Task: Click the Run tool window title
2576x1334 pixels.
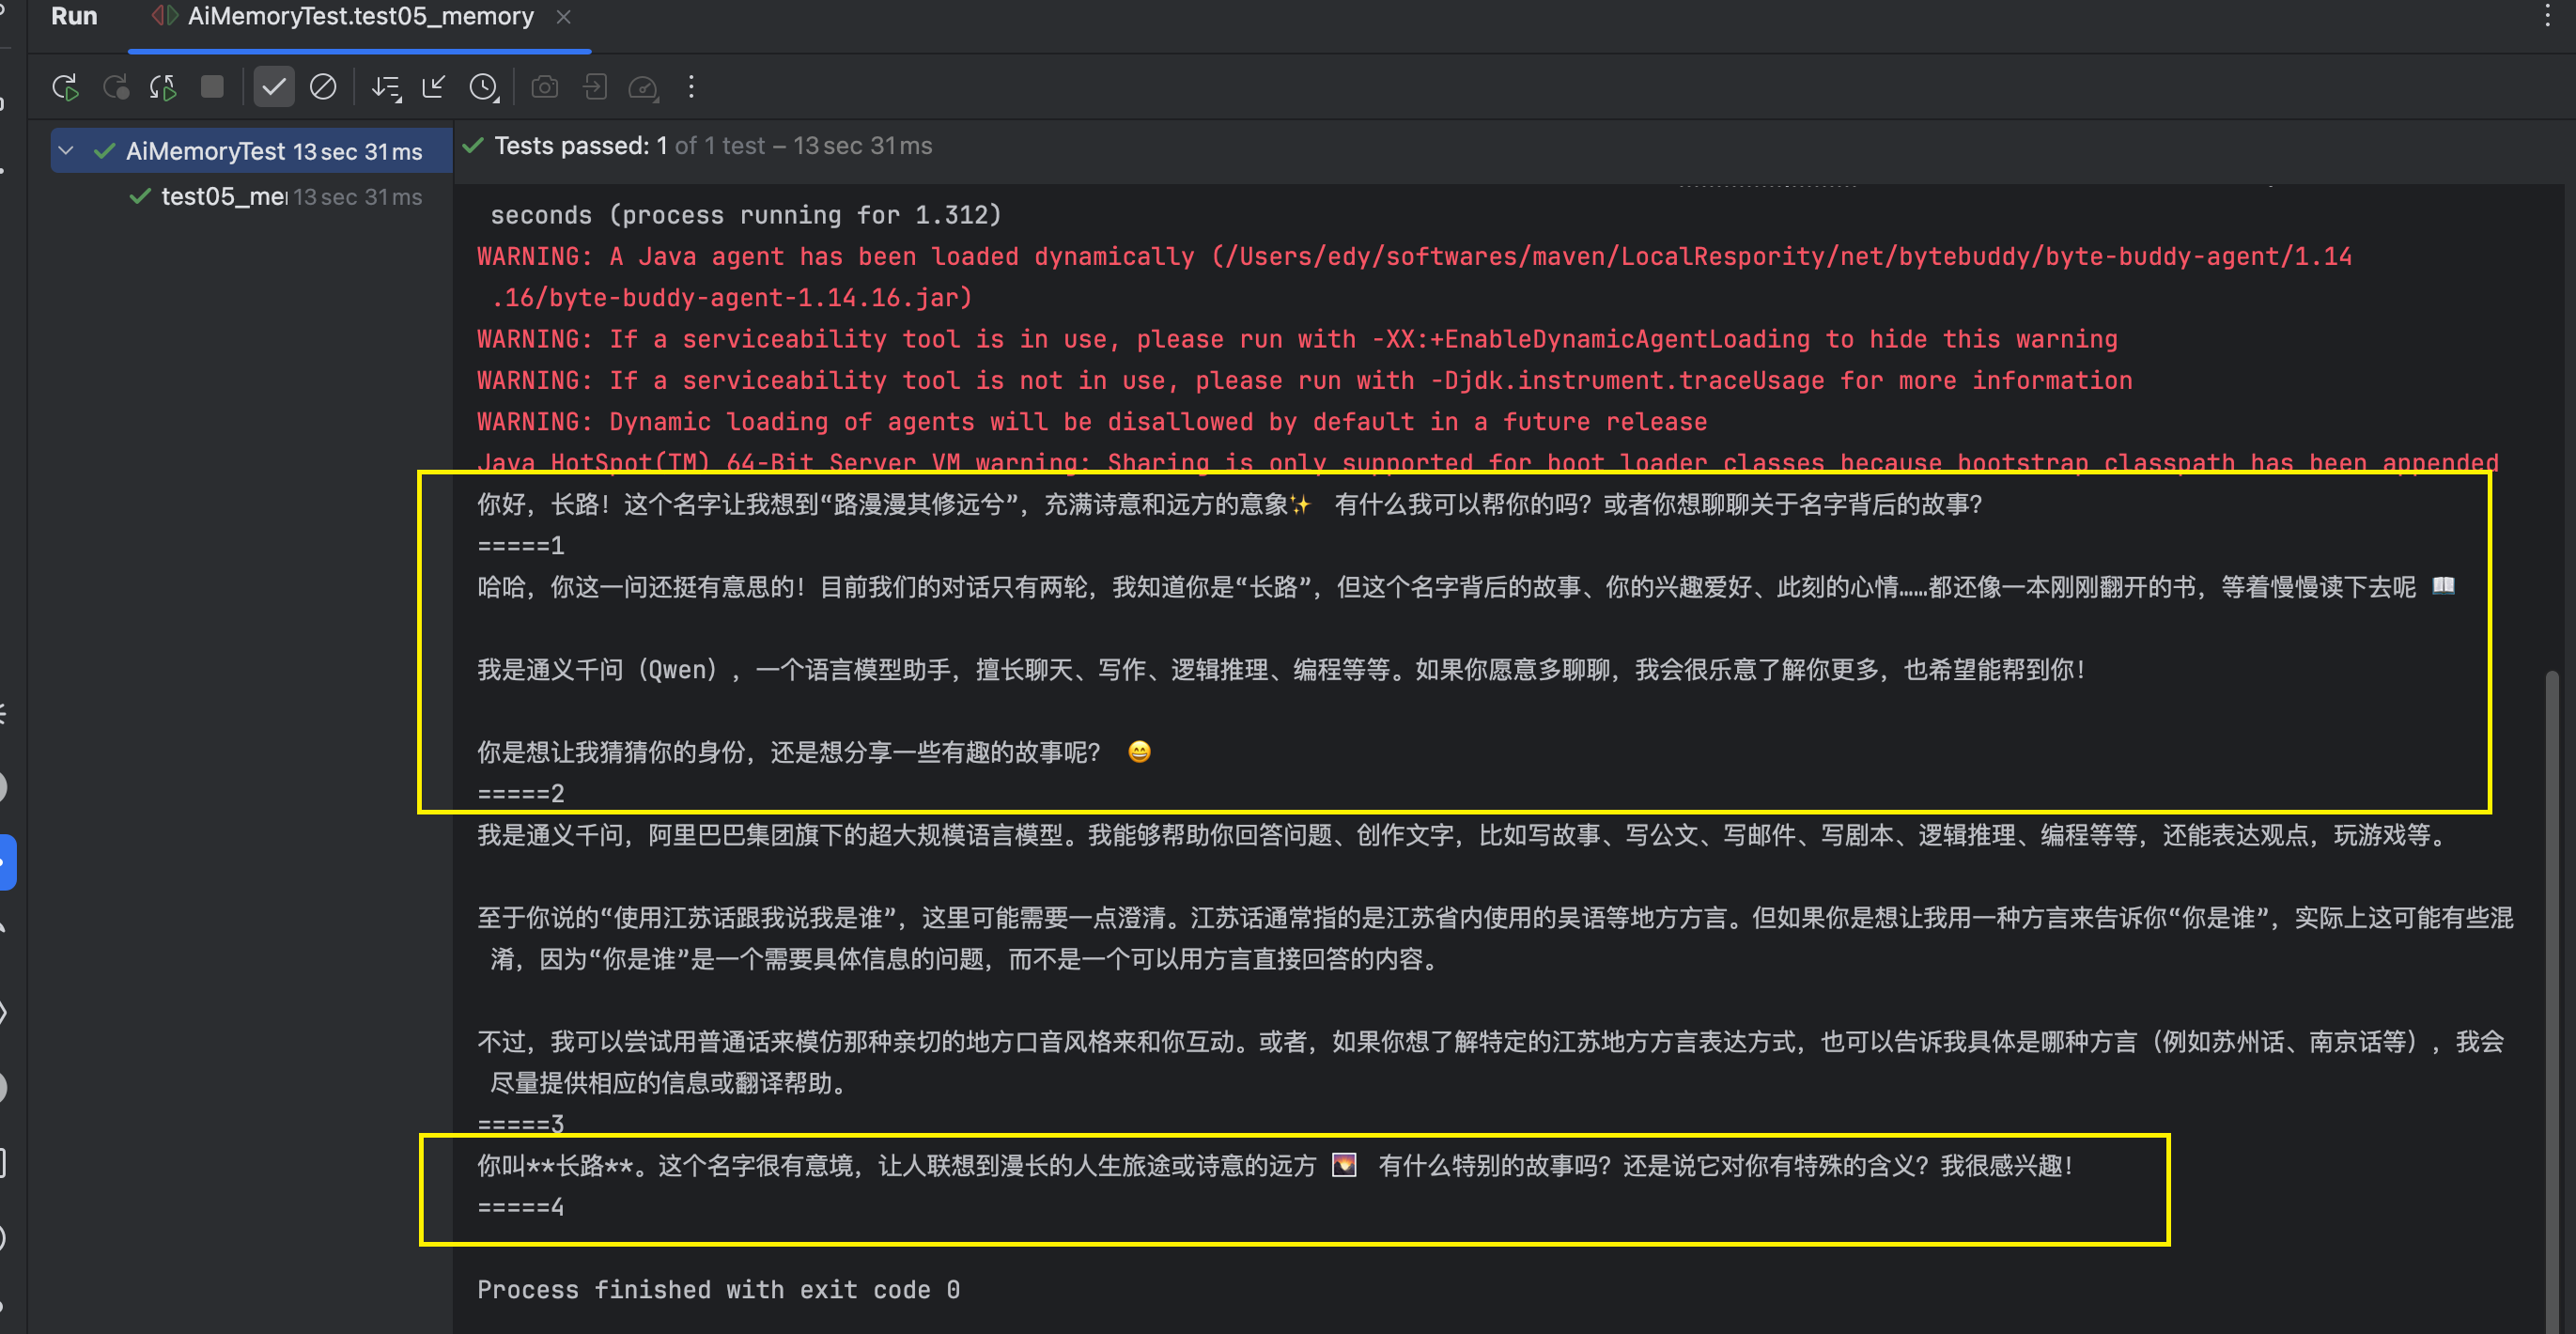Action: [74, 17]
